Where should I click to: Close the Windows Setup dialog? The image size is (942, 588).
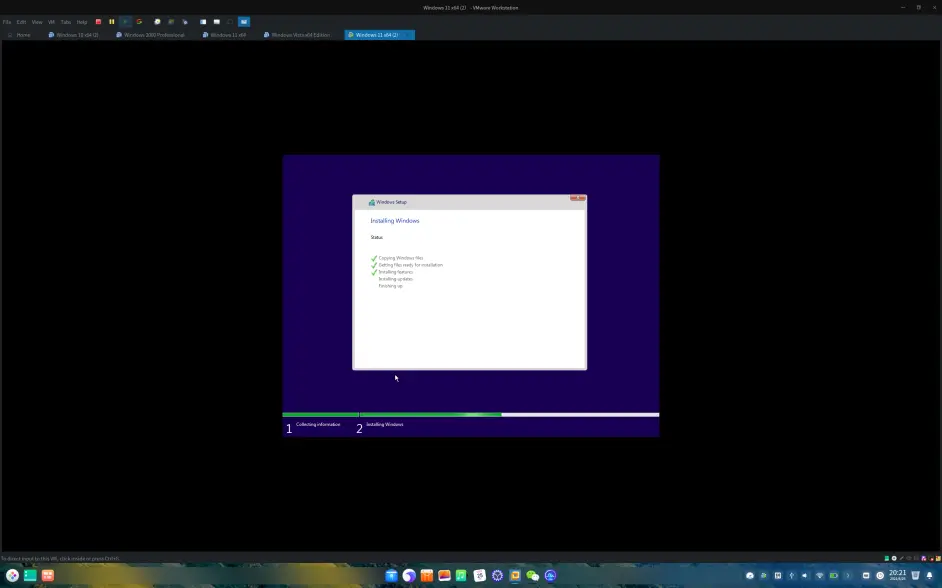pyautogui.click(x=578, y=198)
